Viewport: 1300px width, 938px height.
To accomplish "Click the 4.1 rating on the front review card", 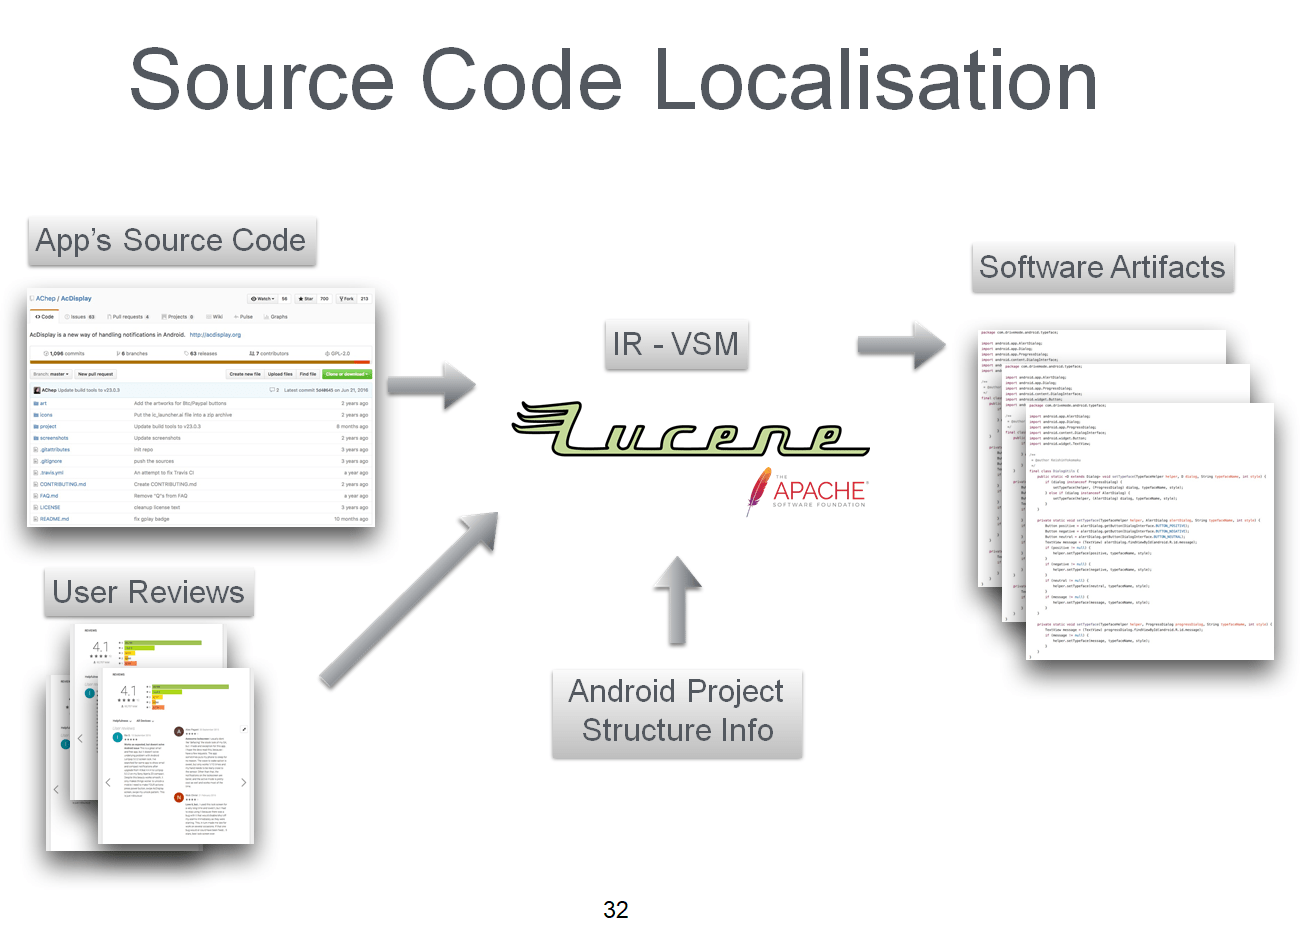I will coord(128,691).
